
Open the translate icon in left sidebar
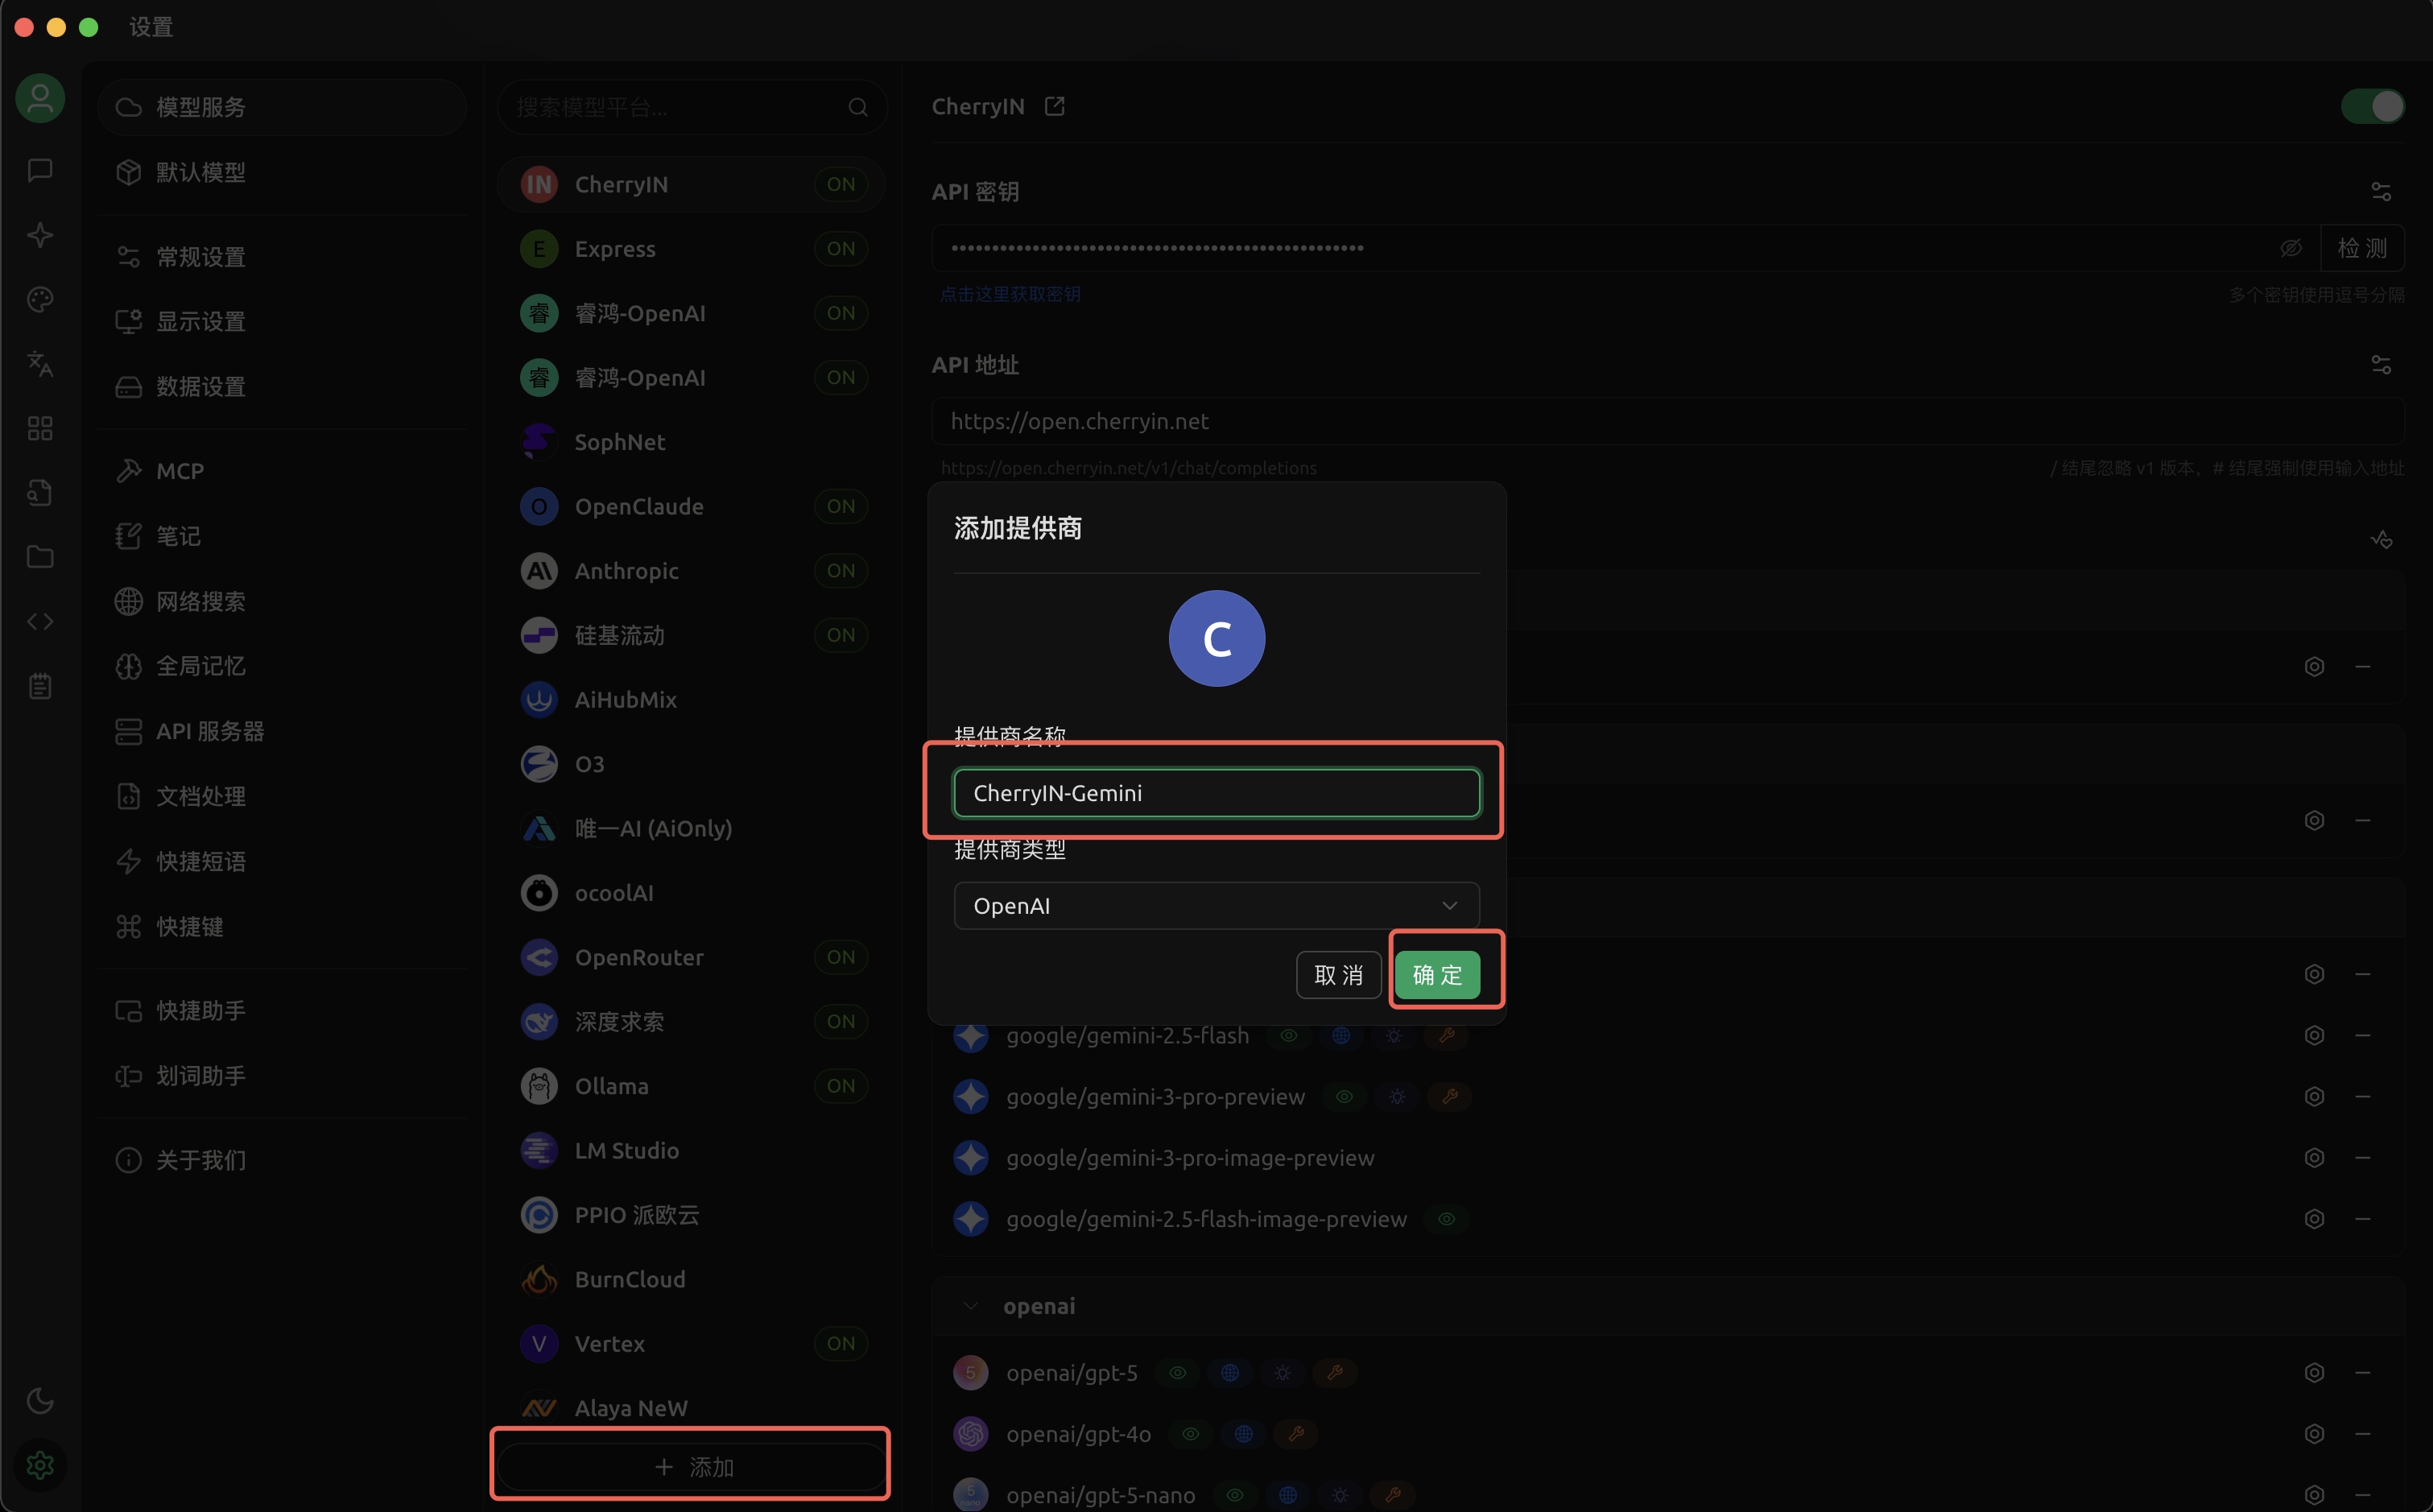click(40, 363)
